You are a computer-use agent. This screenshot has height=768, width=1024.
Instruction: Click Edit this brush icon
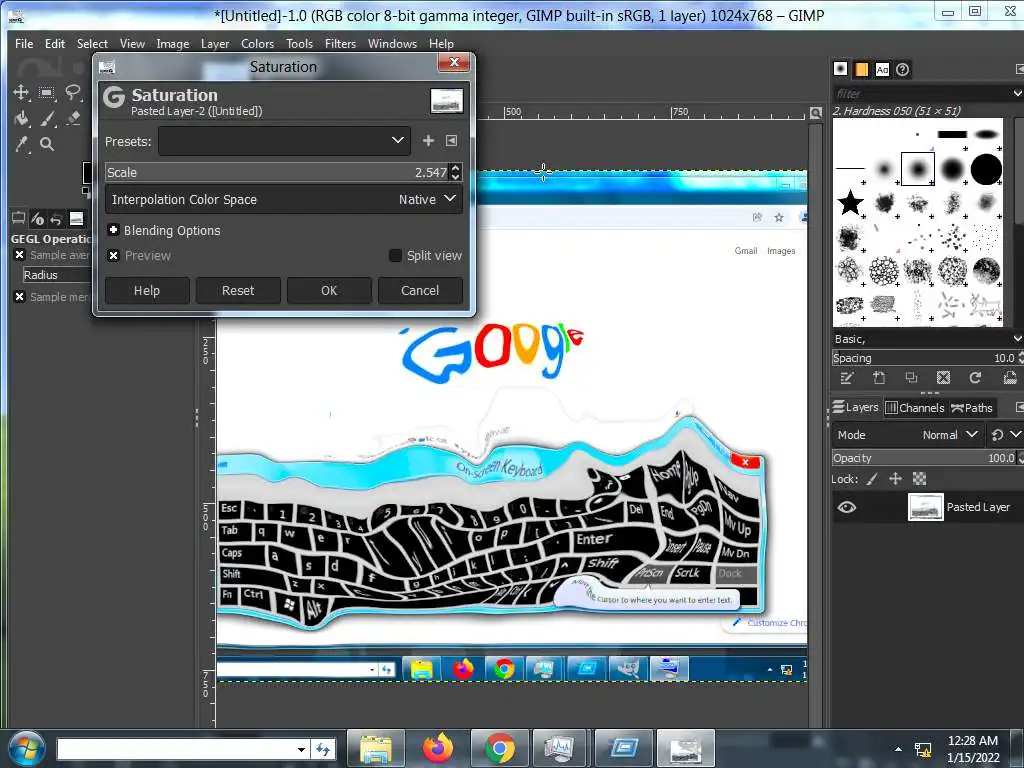[x=846, y=377]
